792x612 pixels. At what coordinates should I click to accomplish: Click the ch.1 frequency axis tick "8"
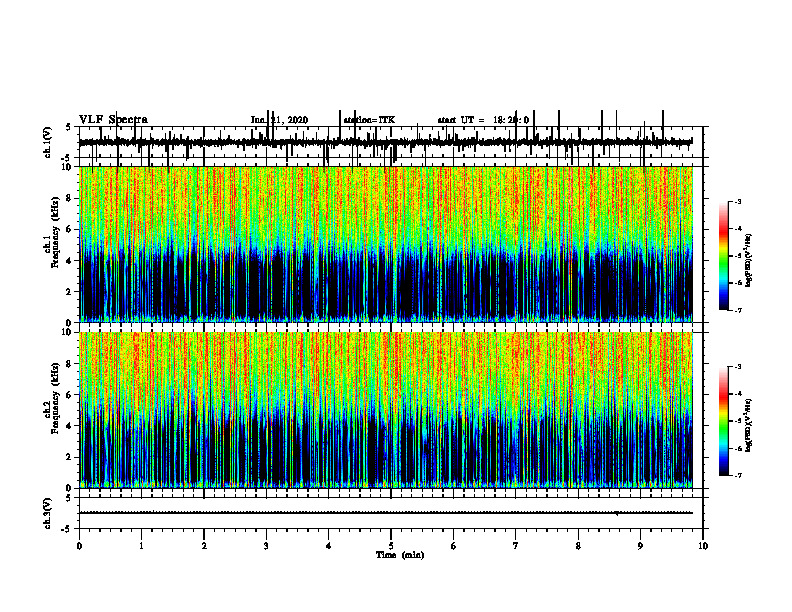tap(70, 198)
